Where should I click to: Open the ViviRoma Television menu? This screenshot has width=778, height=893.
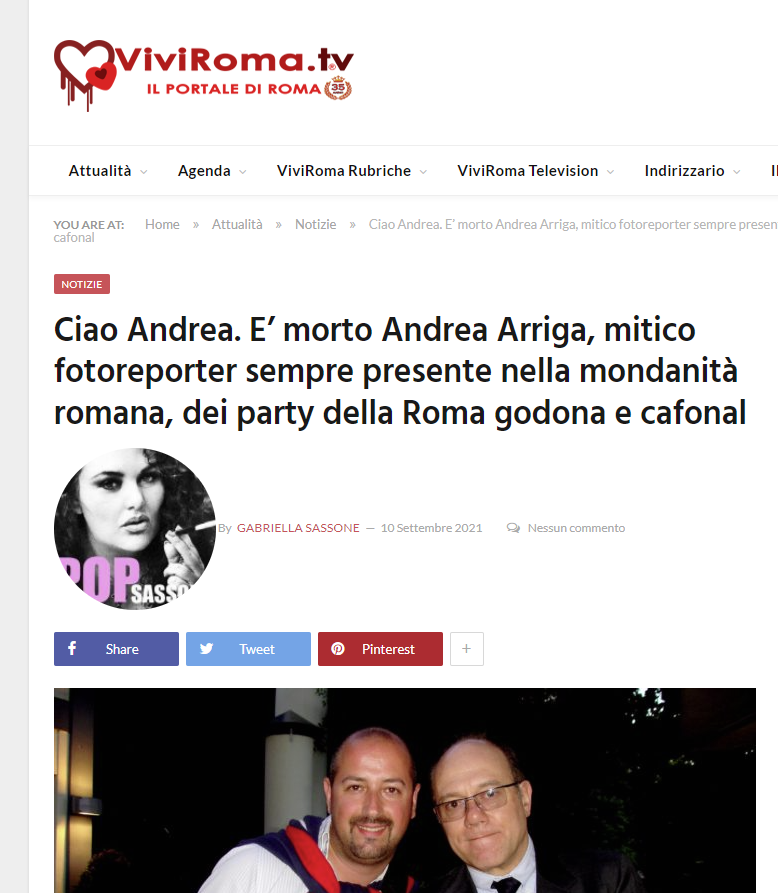(527, 171)
